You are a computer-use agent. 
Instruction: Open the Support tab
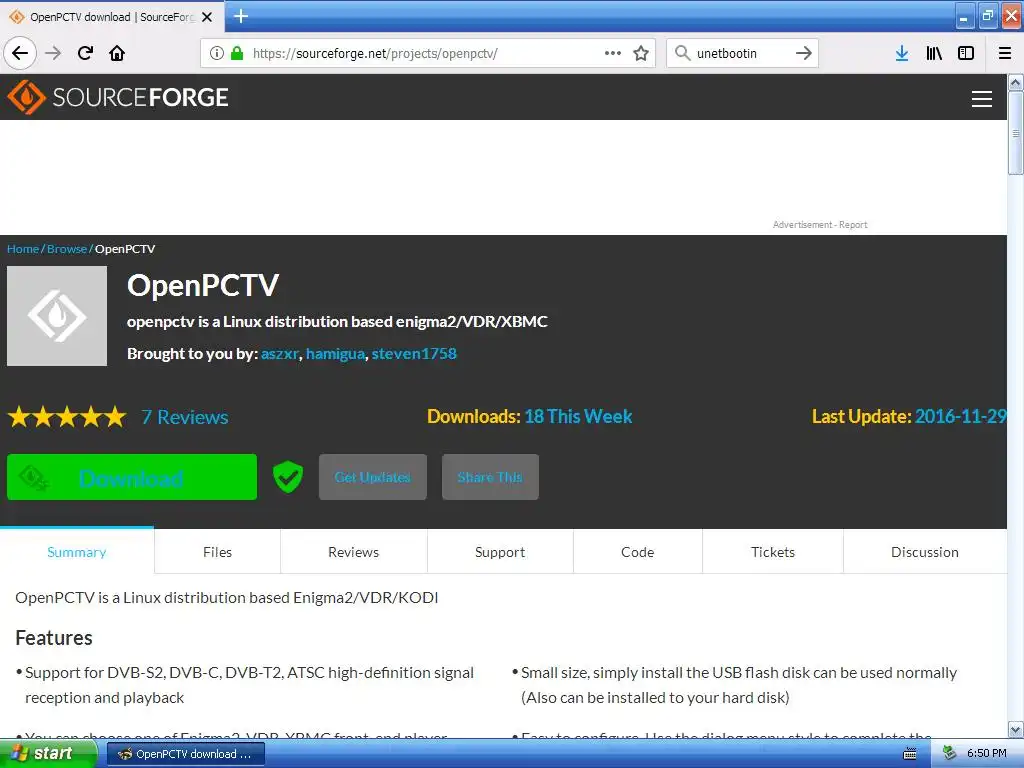pos(500,552)
